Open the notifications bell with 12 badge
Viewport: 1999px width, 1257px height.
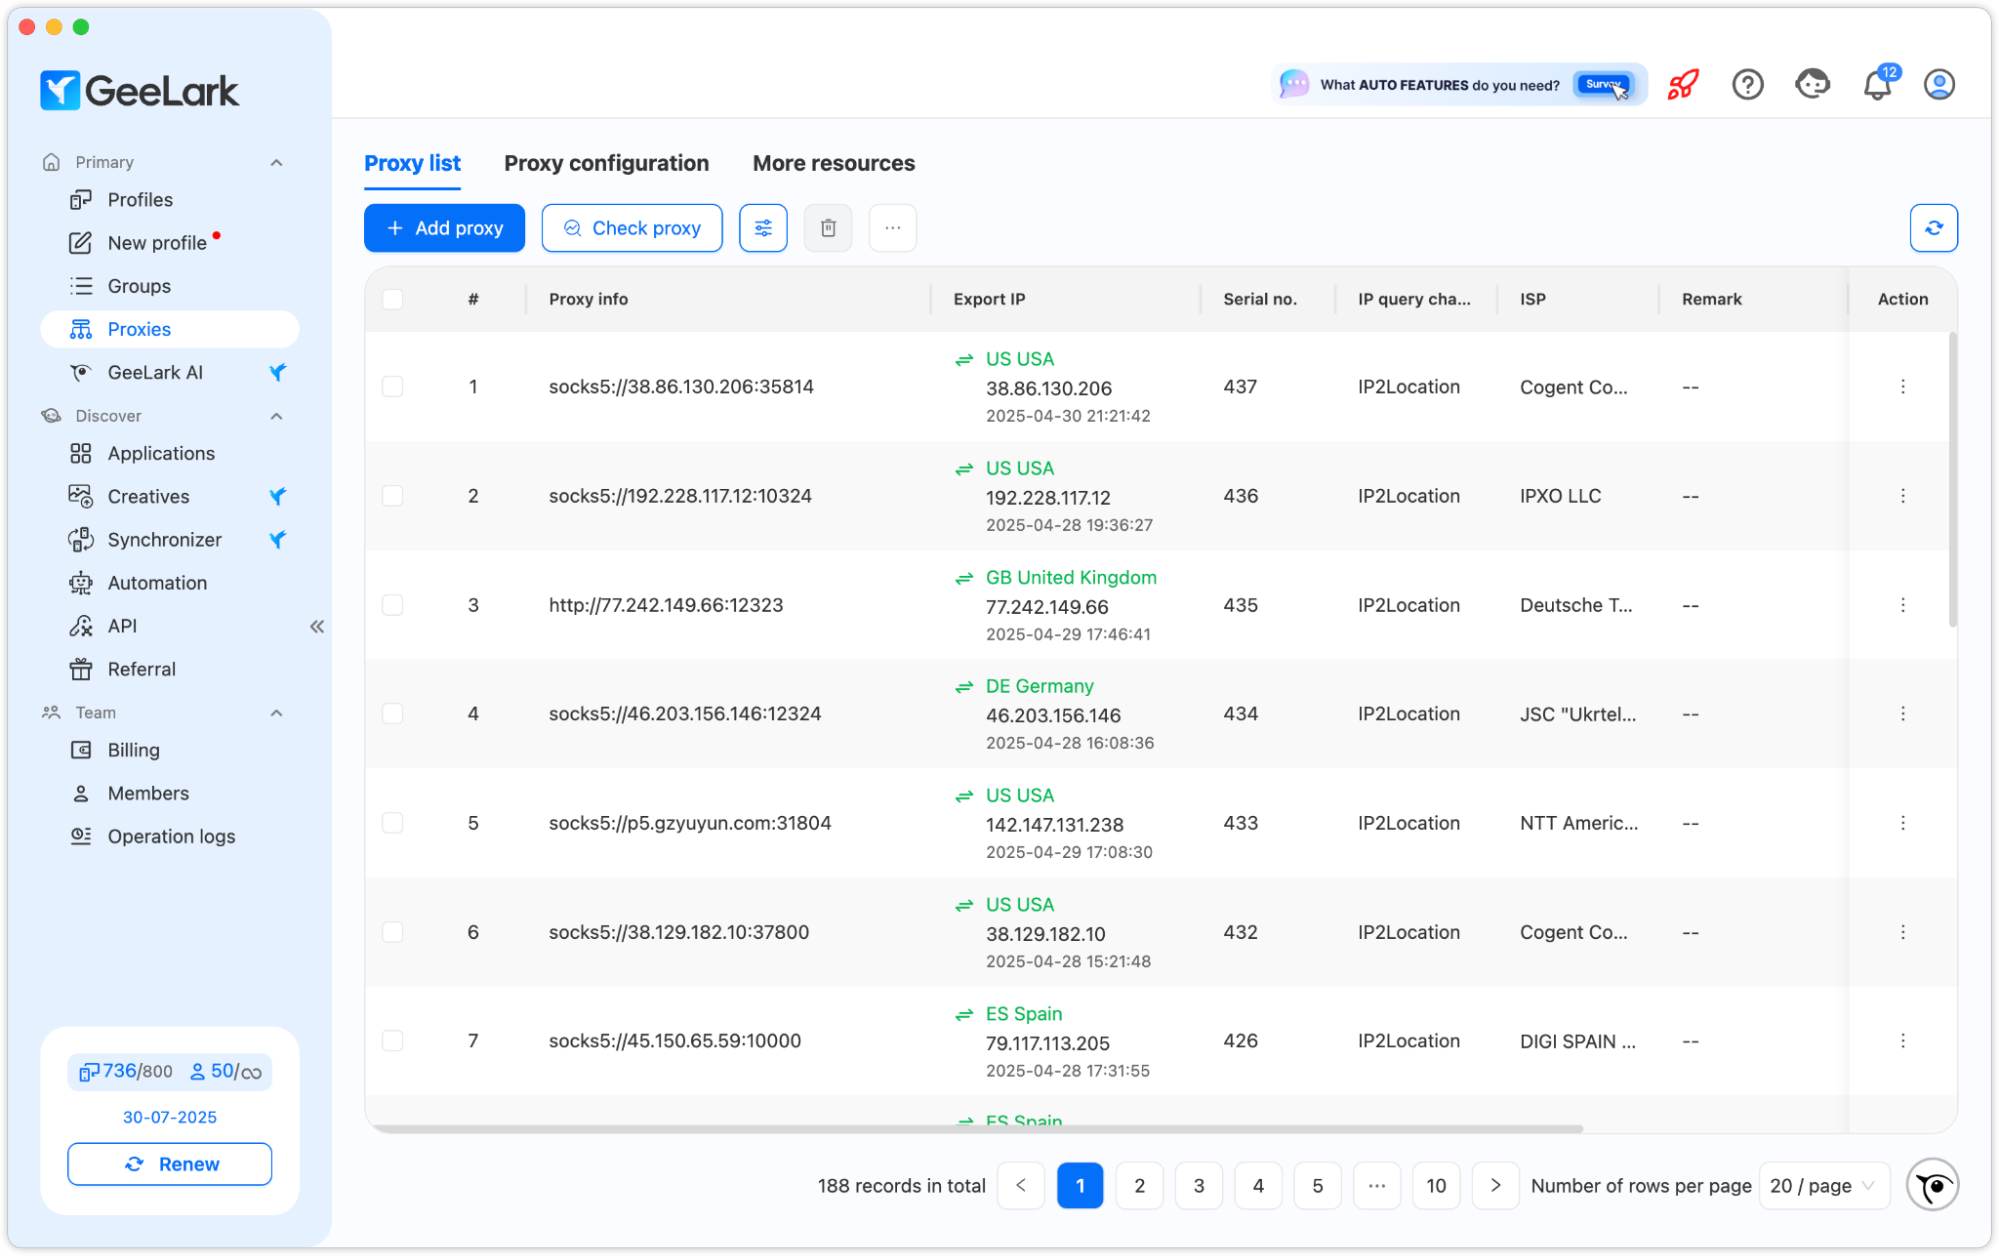(x=1878, y=84)
